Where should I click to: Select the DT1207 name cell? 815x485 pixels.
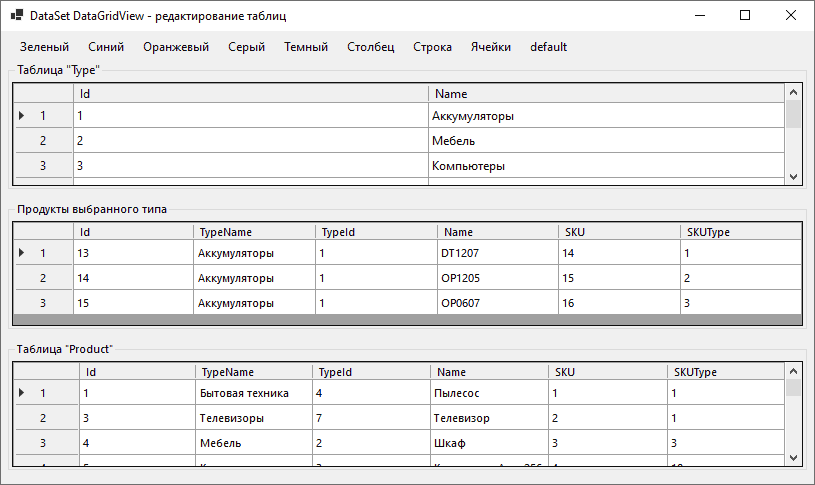498,253
